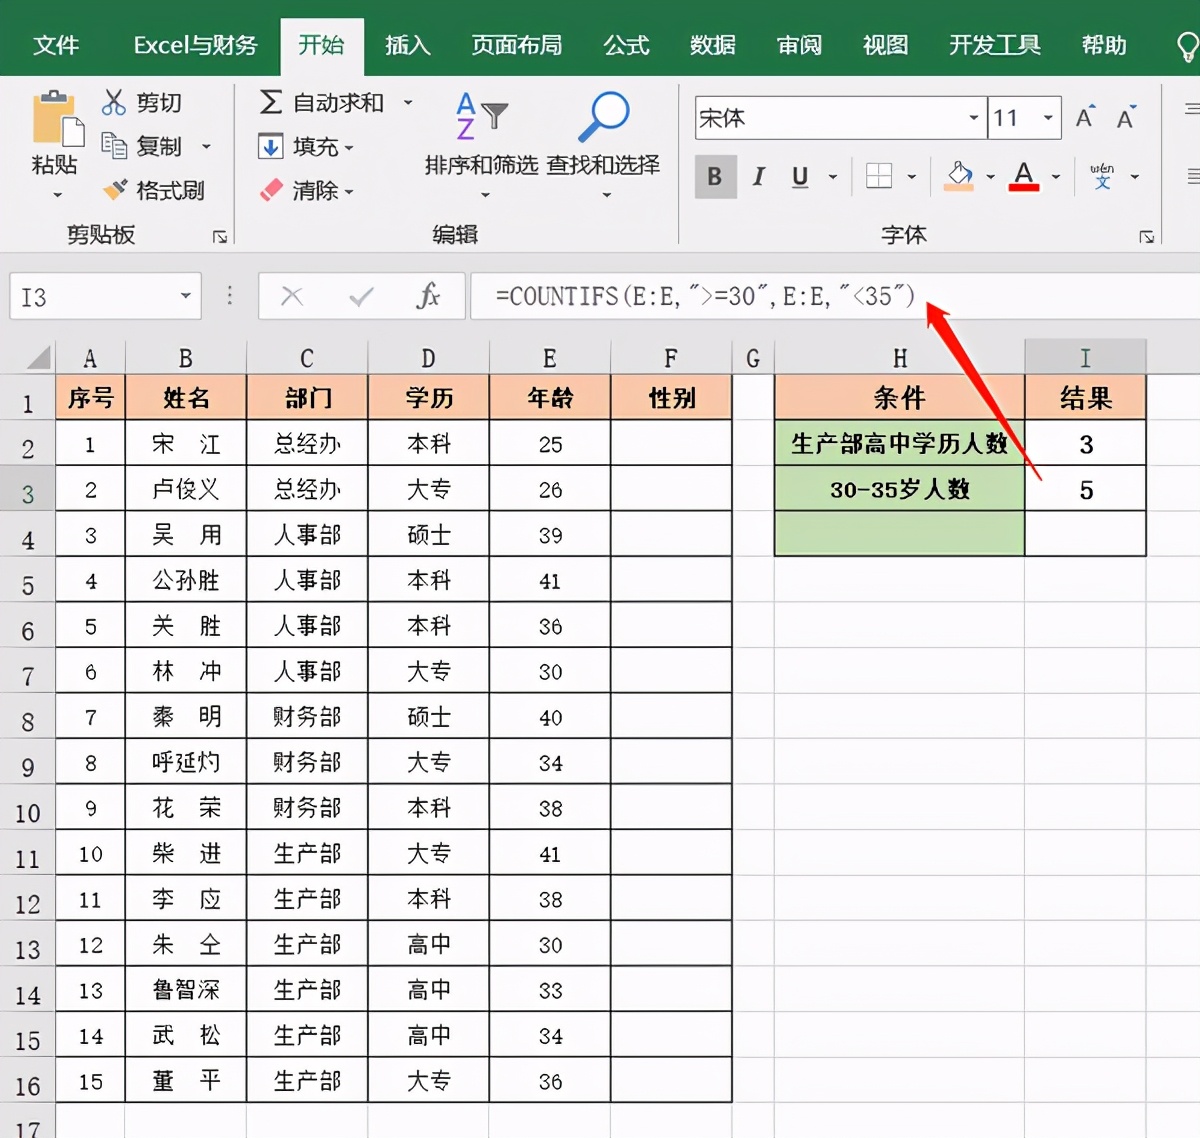The width and height of the screenshot is (1200, 1138).
Task: Select cell I3 with value 5
Action: (x=1086, y=490)
